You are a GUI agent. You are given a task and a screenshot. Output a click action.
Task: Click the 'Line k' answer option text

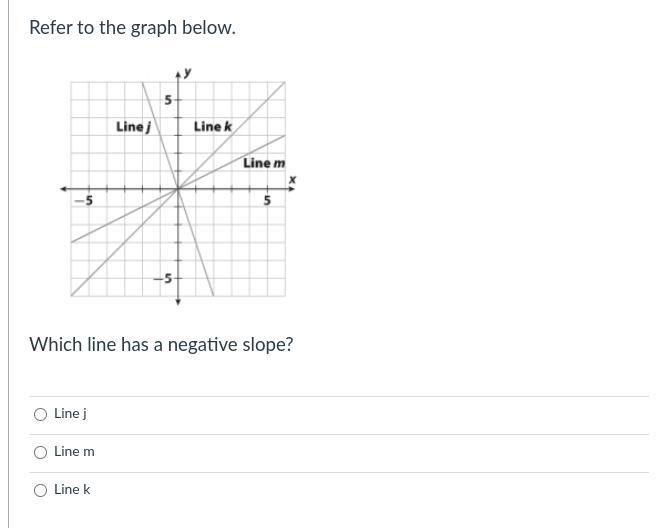(x=72, y=489)
